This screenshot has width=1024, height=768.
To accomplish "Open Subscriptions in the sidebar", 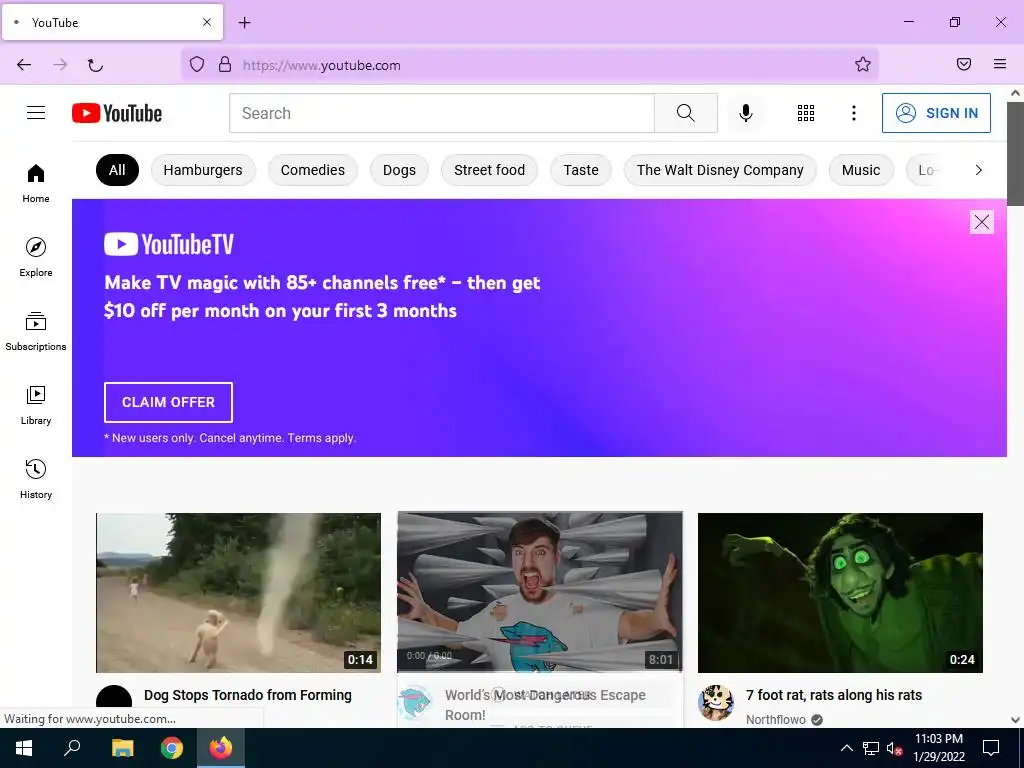I will [36, 332].
